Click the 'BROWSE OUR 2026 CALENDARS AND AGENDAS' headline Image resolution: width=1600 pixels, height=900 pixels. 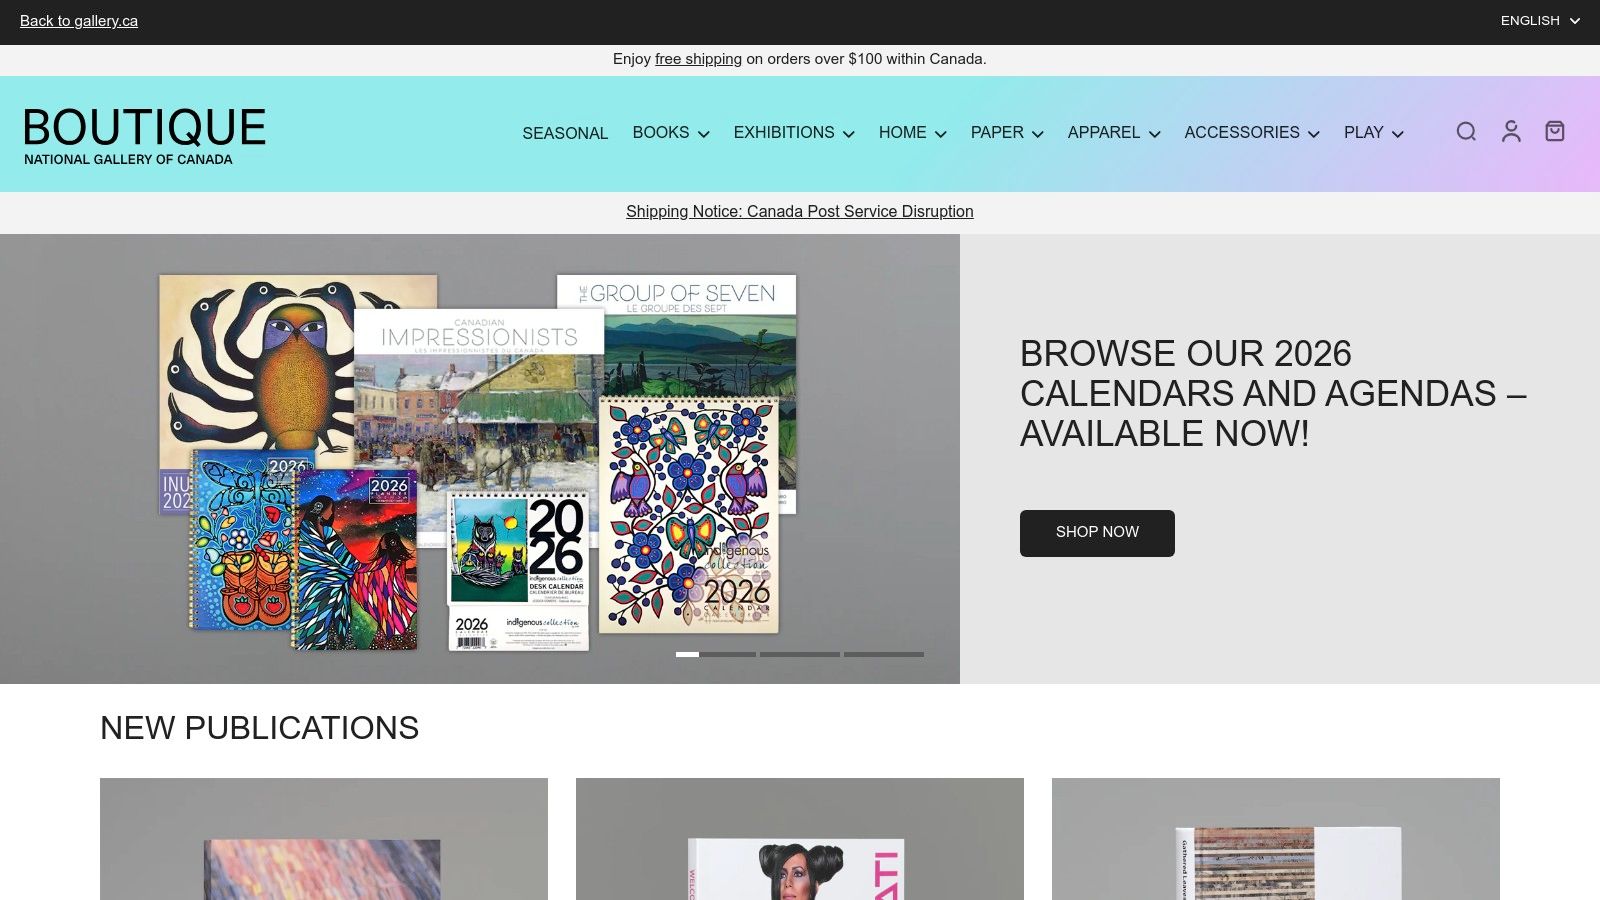click(1273, 394)
